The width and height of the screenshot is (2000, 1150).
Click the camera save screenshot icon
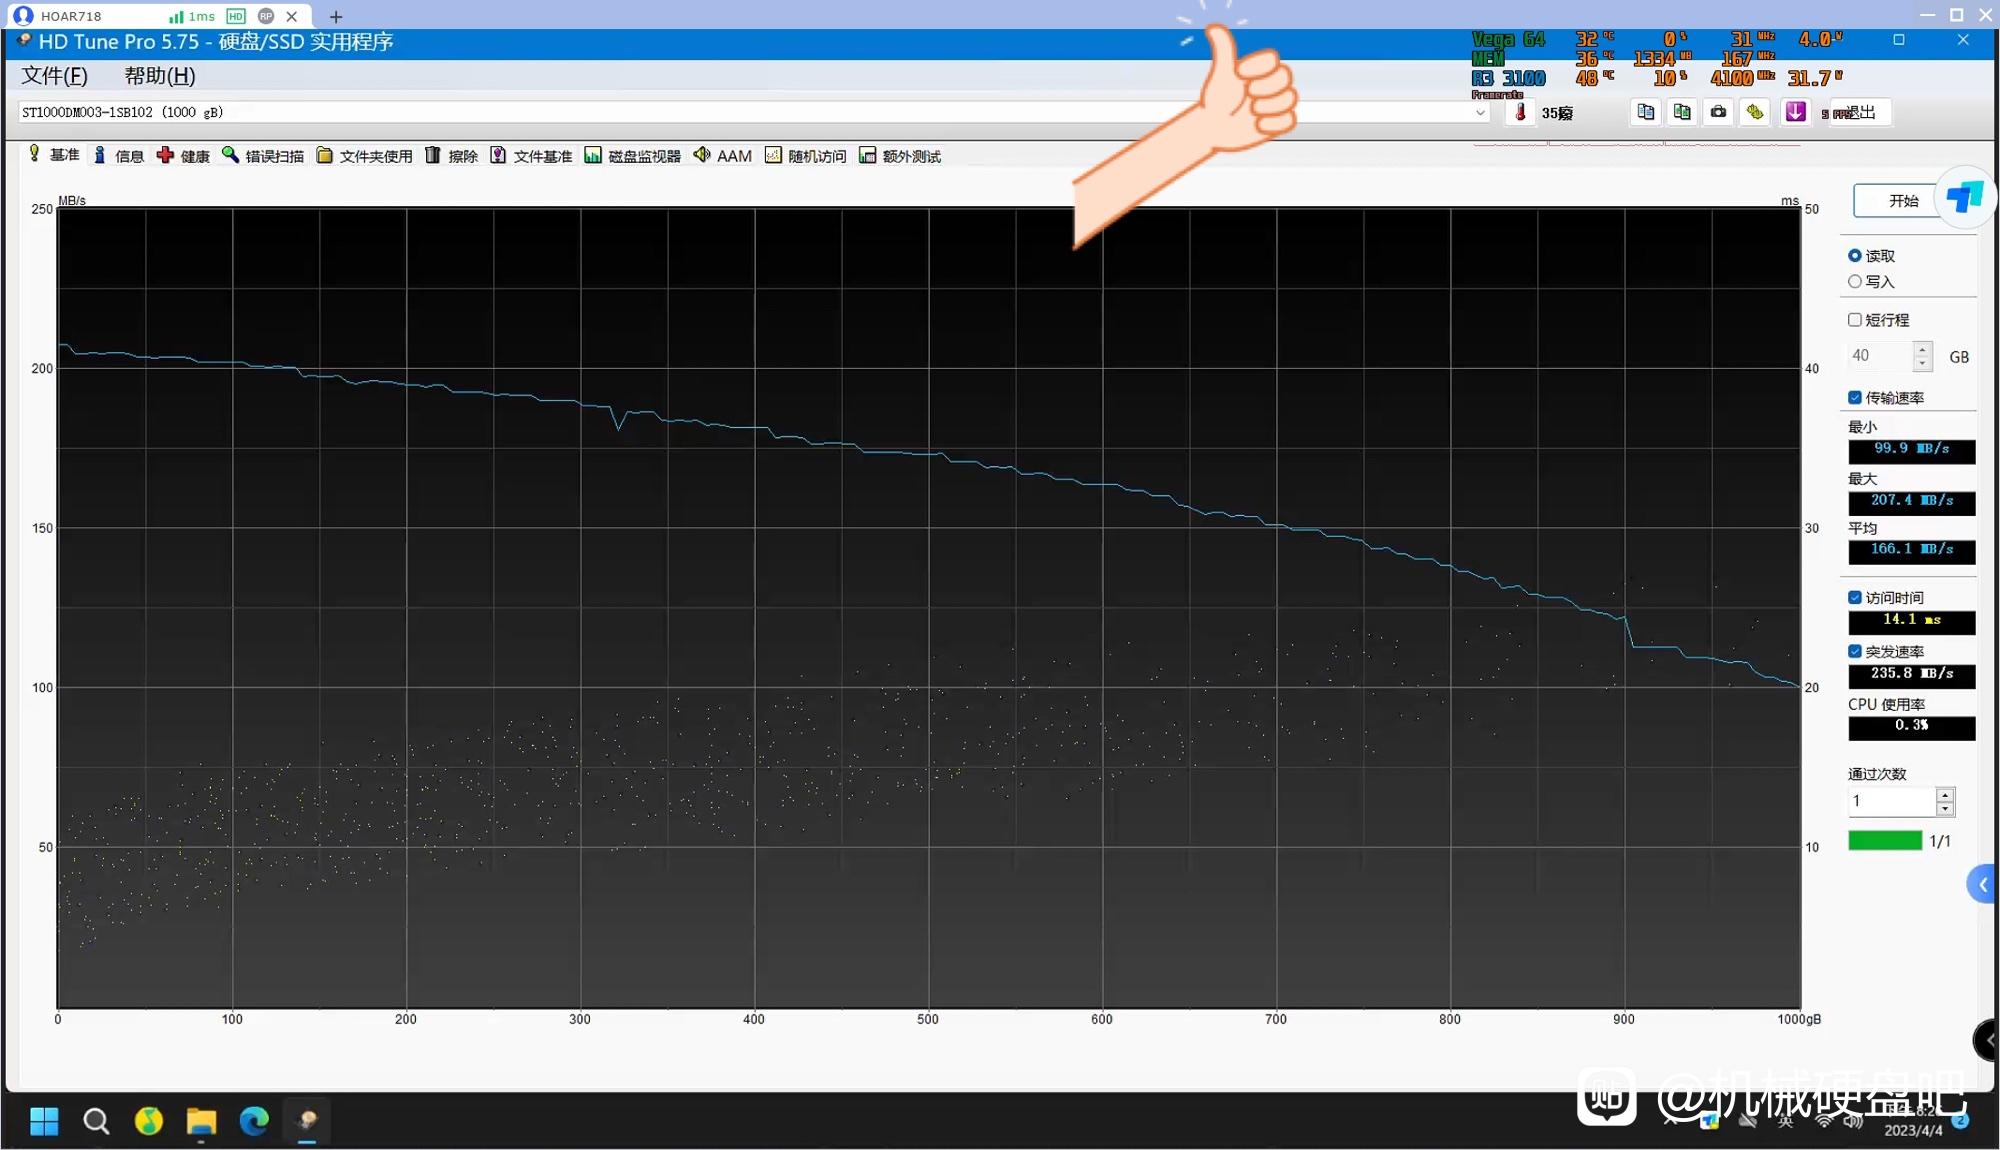(1718, 112)
